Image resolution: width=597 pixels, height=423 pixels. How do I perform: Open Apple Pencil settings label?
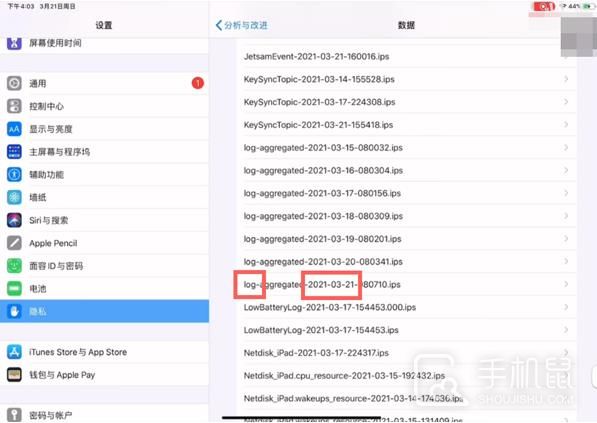tap(53, 243)
